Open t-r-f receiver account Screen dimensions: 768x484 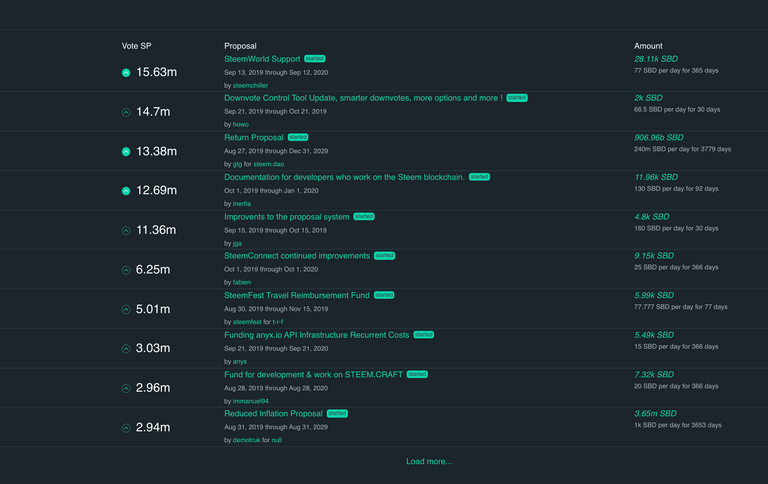(278, 322)
